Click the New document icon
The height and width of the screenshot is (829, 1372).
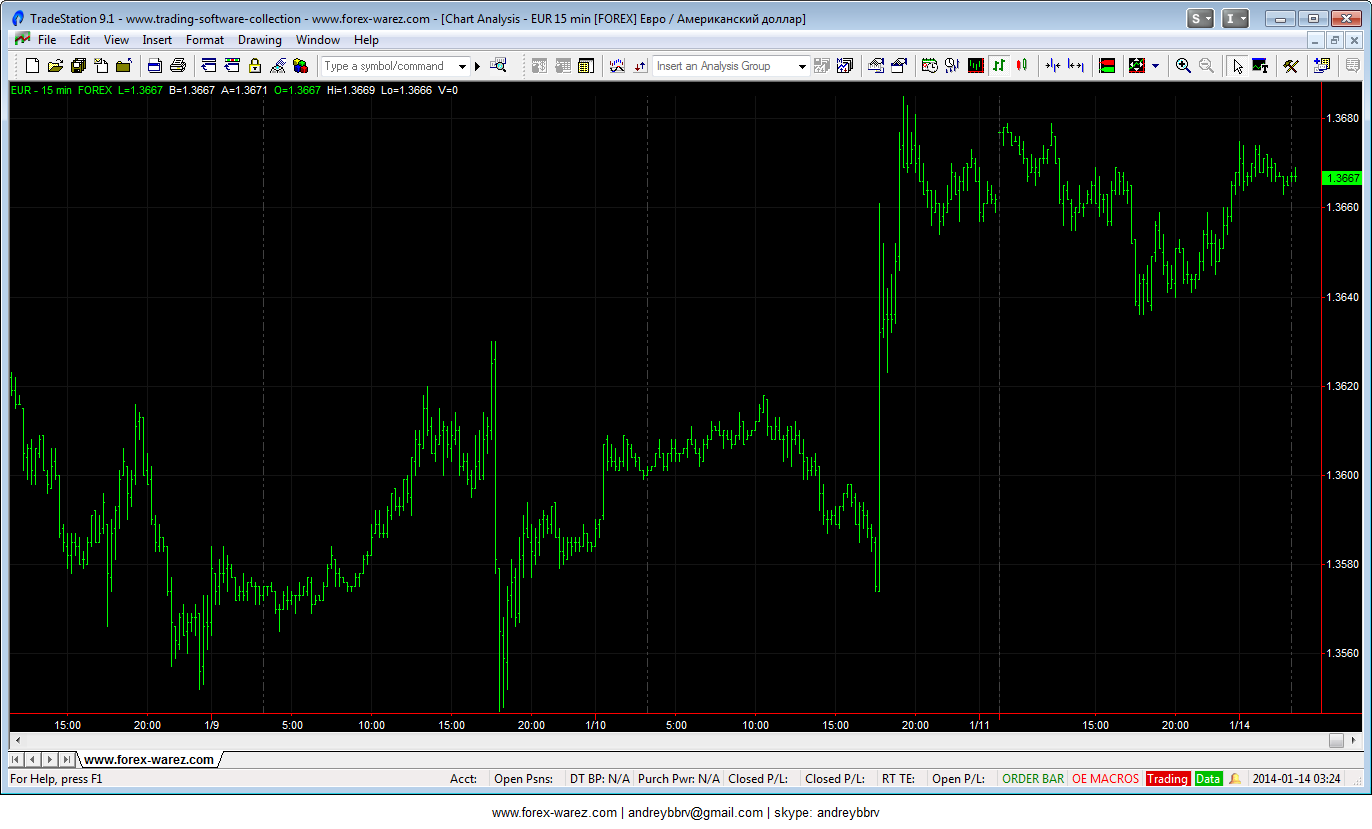tap(32, 66)
